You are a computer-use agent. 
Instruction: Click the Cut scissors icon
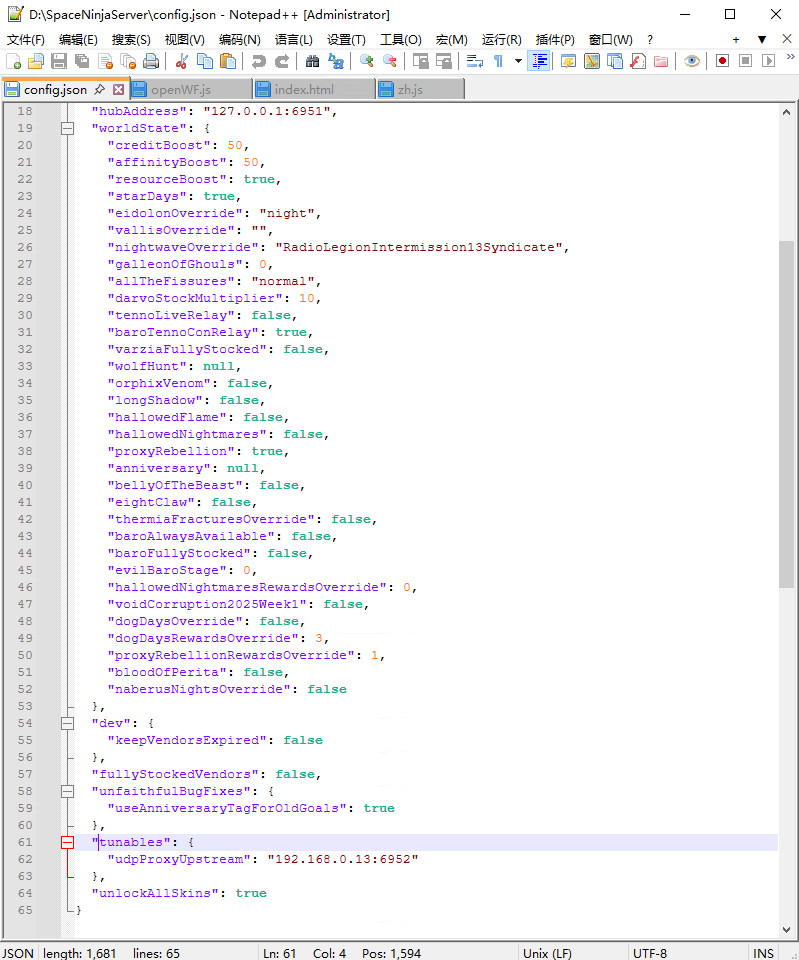pyautogui.click(x=182, y=61)
